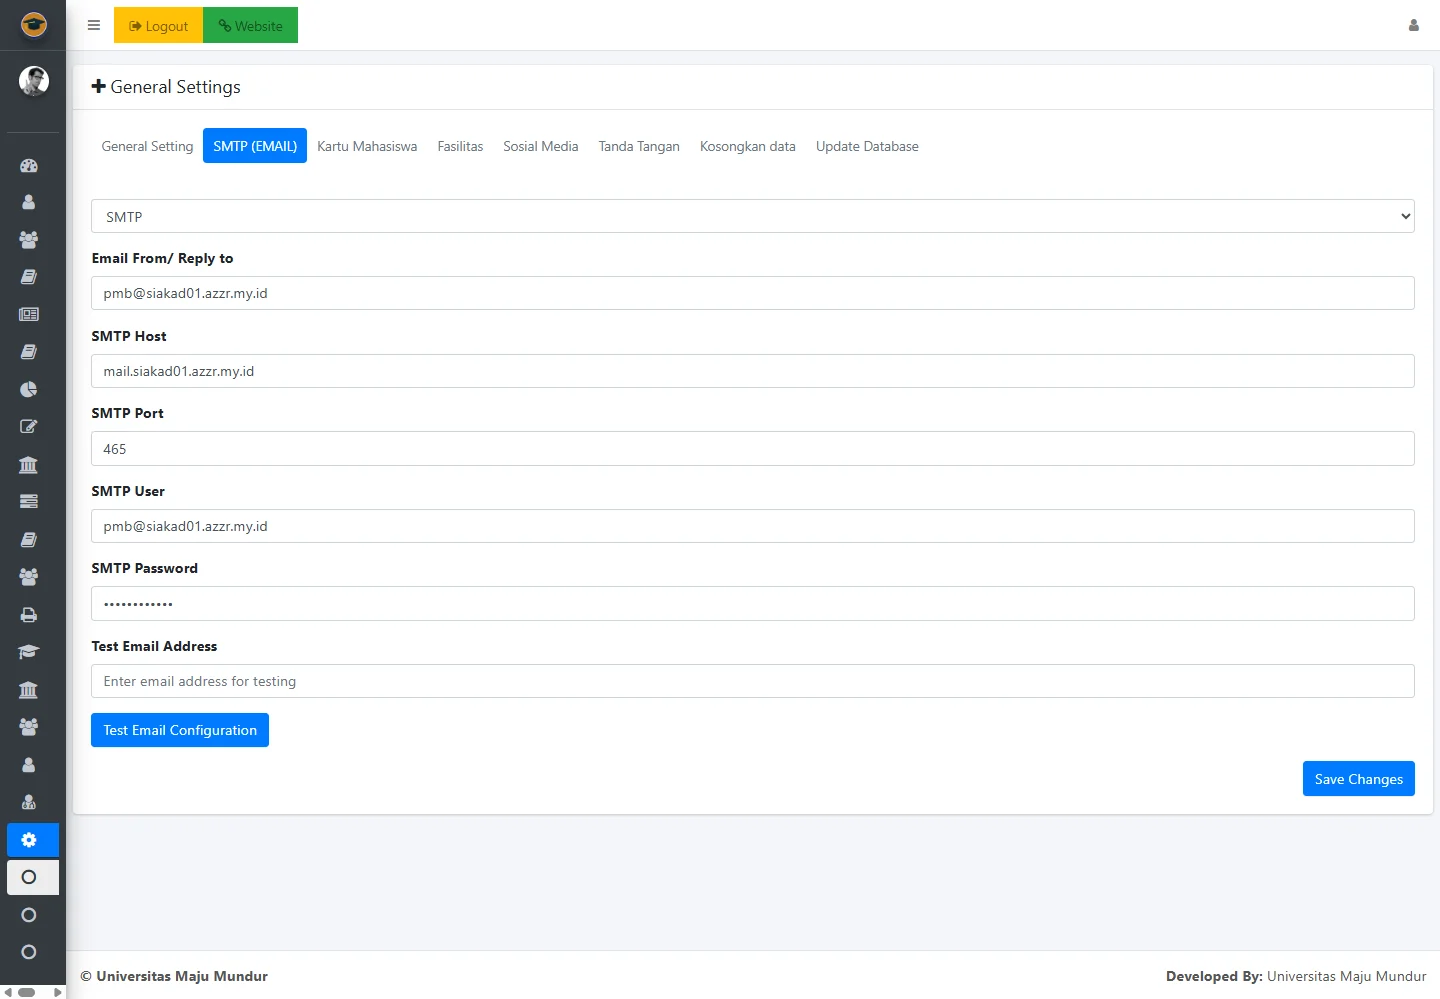The width and height of the screenshot is (1440, 999).
Task: Toggle the hamburger menu icon
Action: 94,26
